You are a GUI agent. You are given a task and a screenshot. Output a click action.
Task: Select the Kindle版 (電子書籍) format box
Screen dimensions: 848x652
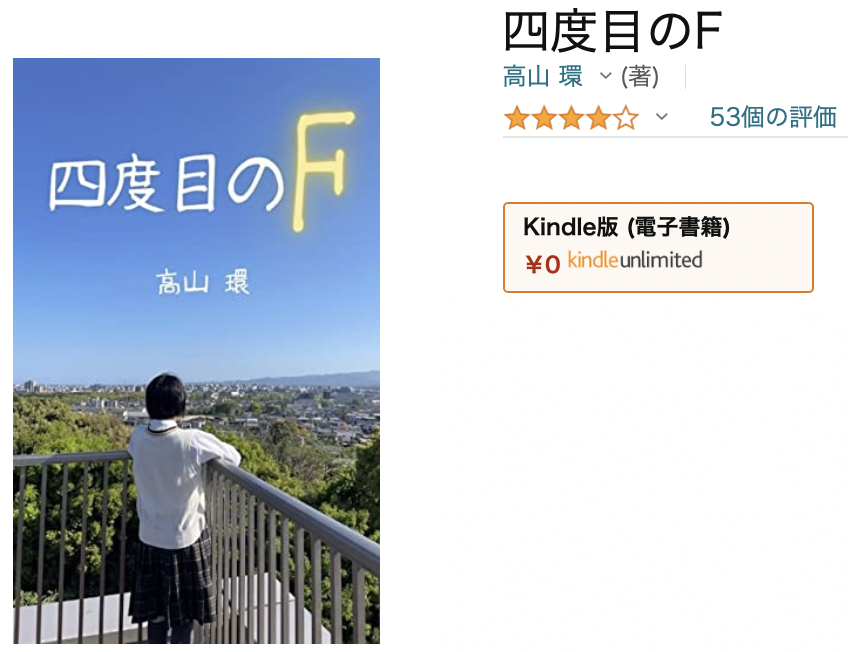click(x=658, y=247)
